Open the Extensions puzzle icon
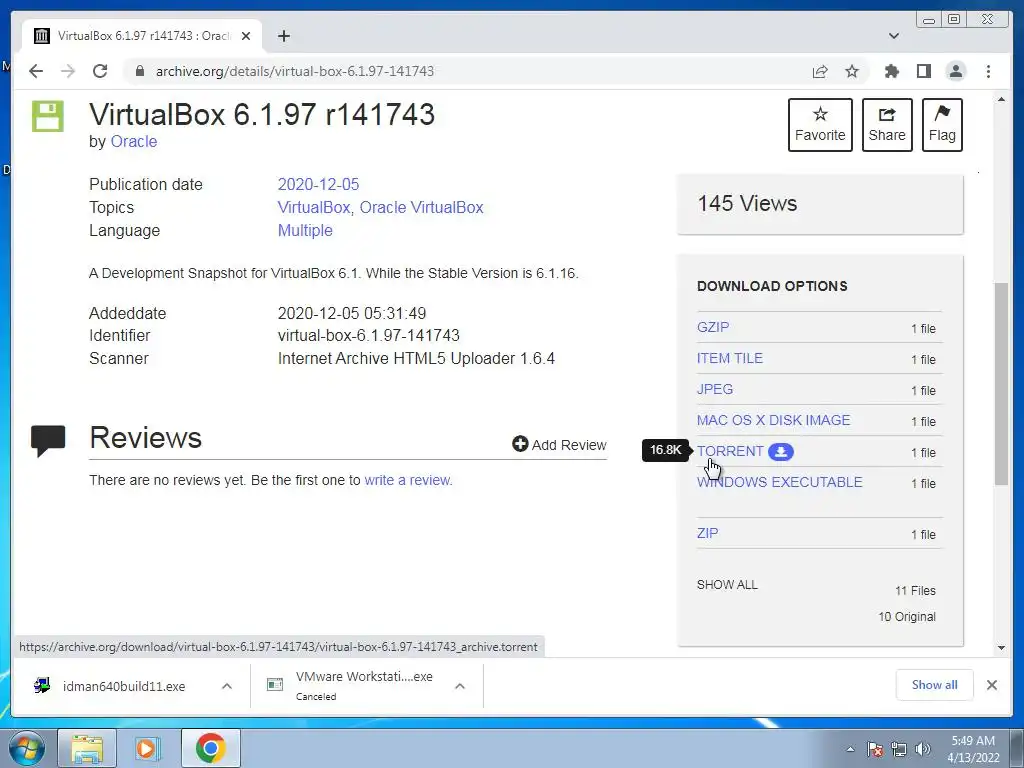The width and height of the screenshot is (1024, 768). pos(891,71)
